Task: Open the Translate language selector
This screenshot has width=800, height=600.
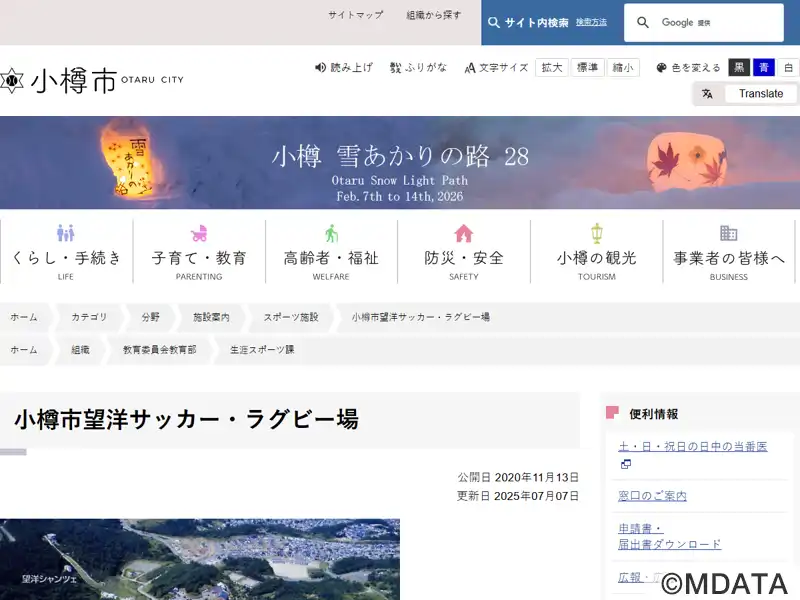Action: click(x=748, y=94)
